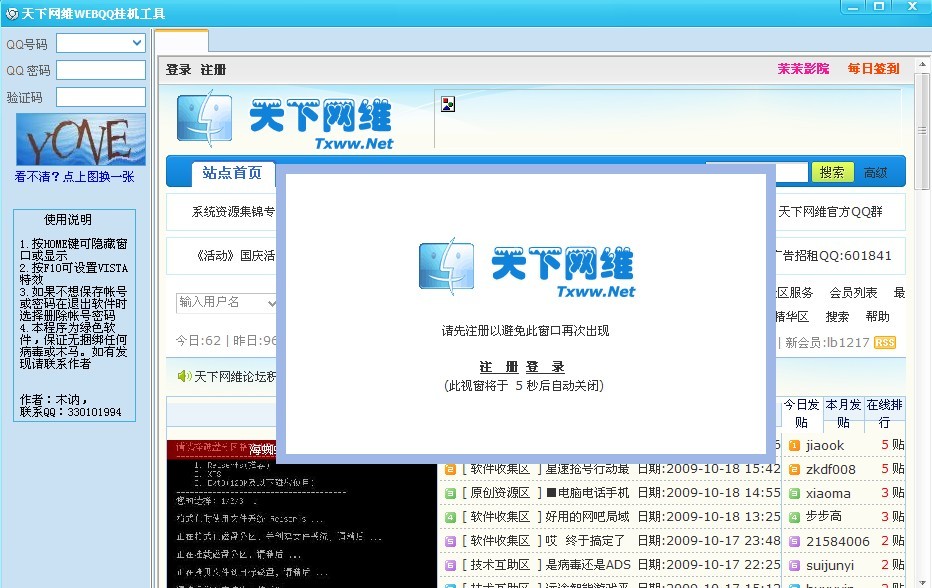This screenshot has height=588, width=932.
Task: Open user jiaook in the ranking list
Action: coord(825,445)
